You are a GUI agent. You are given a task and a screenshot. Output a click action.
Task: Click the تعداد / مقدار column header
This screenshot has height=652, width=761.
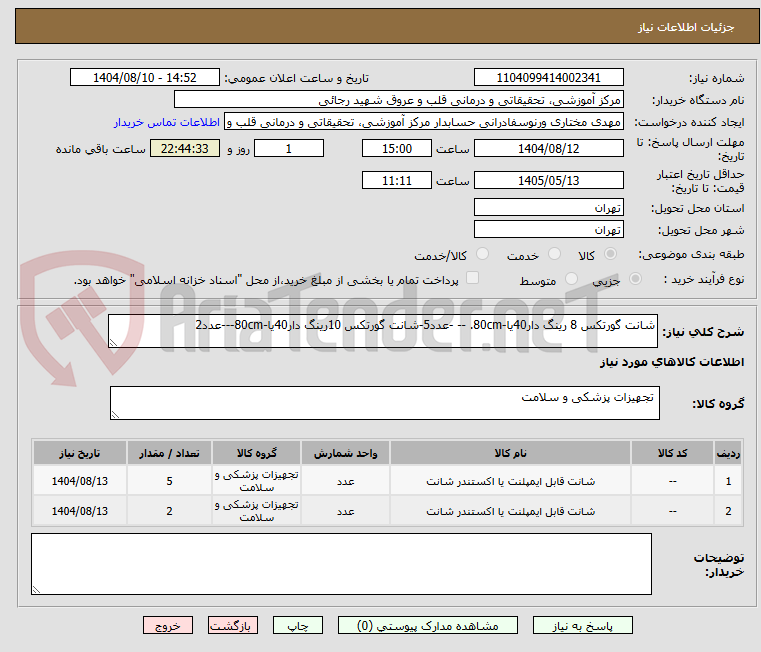tap(169, 453)
